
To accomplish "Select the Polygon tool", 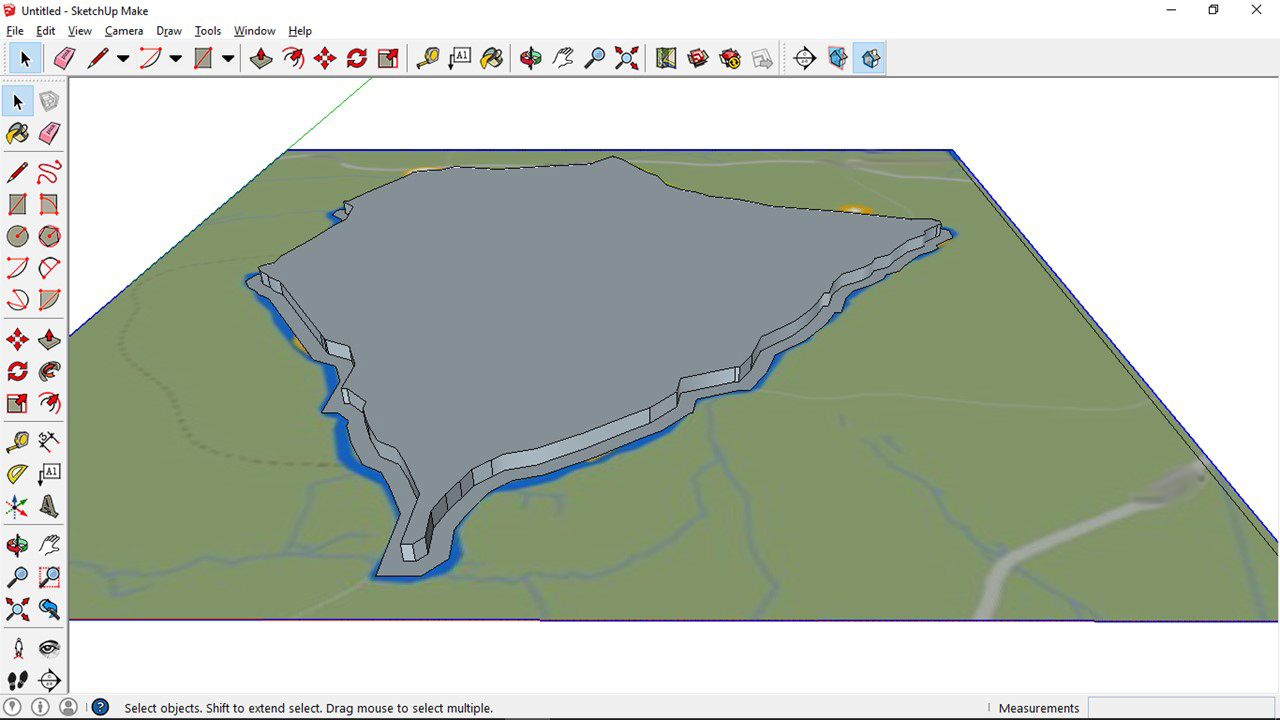I will [x=49, y=236].
